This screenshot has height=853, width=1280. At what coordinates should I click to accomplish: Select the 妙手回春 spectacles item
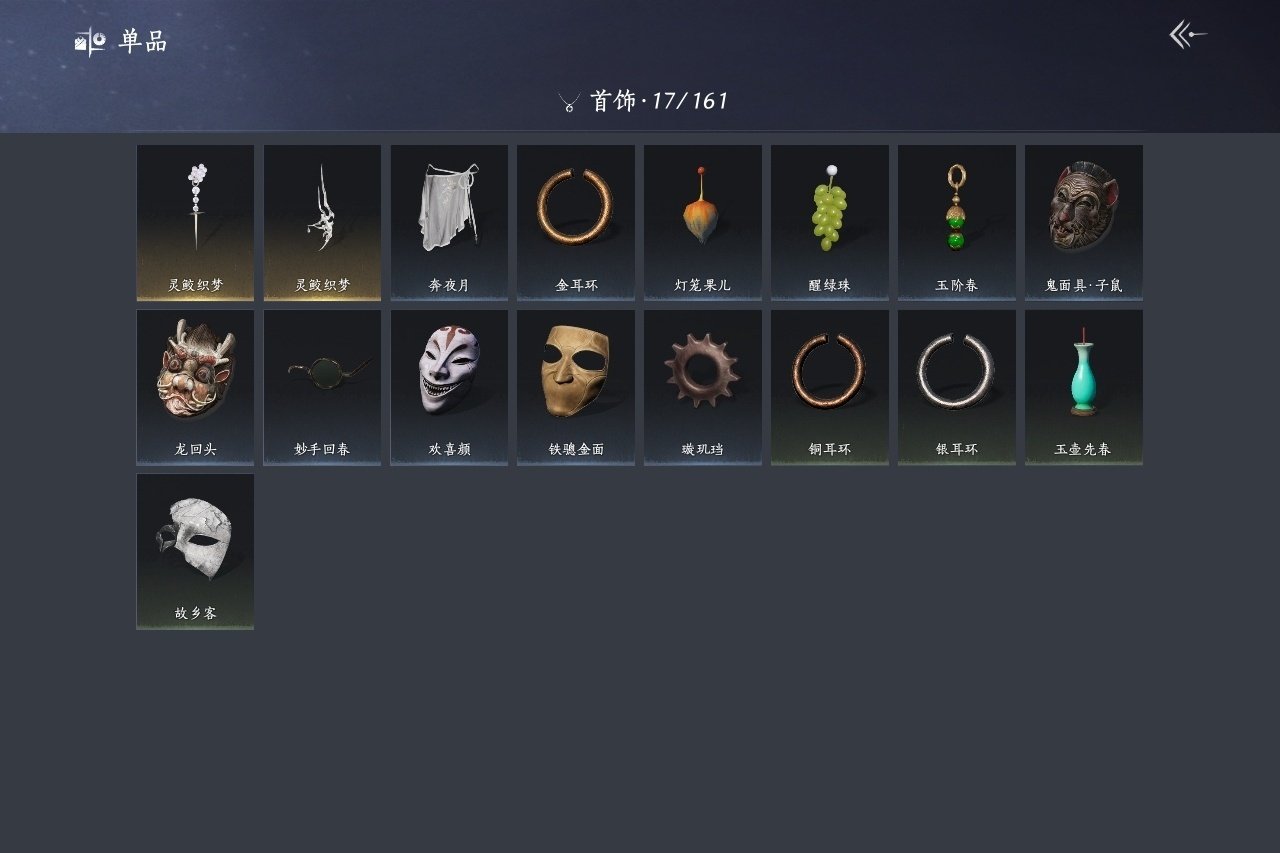click(322, 387)
